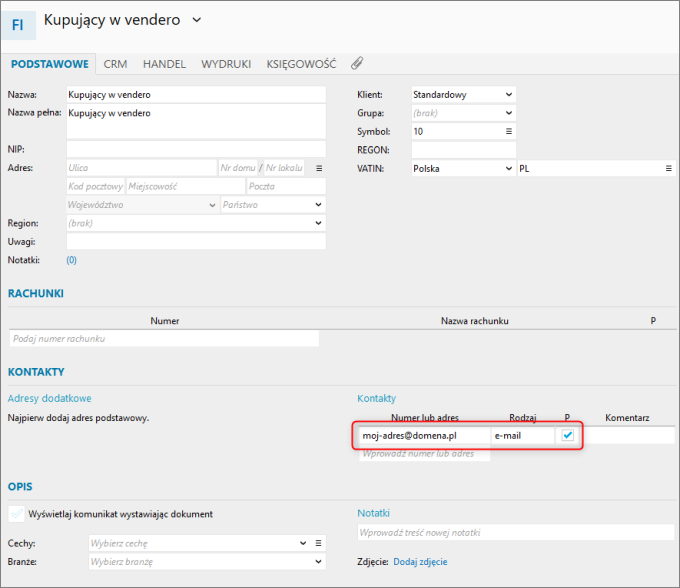The width and height of the screenshot is (680, 588).
Task: Expand the title chevron beside Kupujący w vendero
Action: pyautogui.click(x=196, y=20)
